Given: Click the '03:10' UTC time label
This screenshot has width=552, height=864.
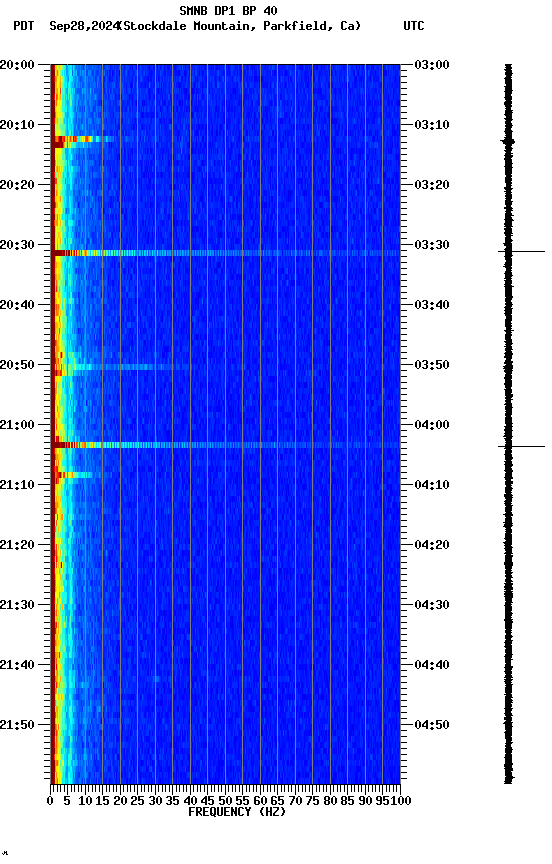Looking at the screenshot, I should pyautogui.click(x=432, y=125).
